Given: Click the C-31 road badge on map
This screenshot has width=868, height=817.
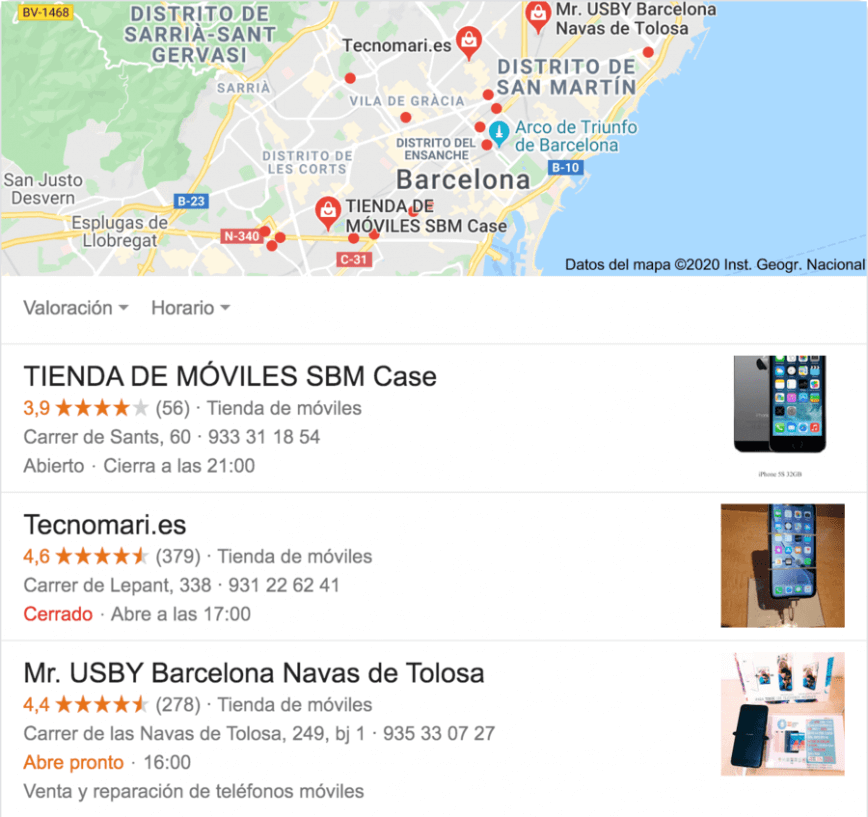Looking at the screenshot, I should point(354,259).
